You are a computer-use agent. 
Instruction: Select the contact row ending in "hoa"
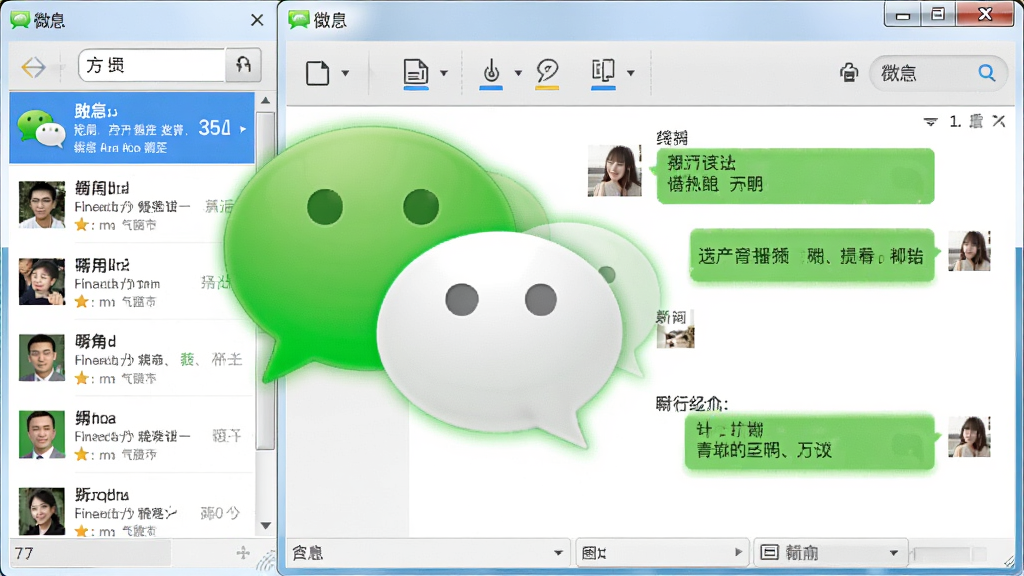click(x=132, y=434)
